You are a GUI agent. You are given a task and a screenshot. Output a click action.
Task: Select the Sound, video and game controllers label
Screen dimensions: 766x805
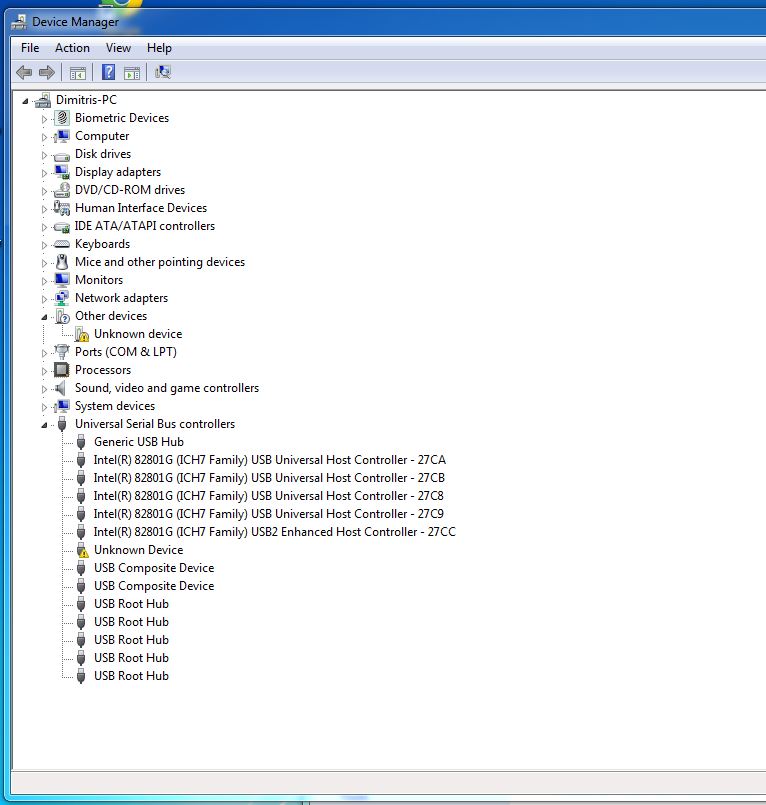[x=167, y=388]
